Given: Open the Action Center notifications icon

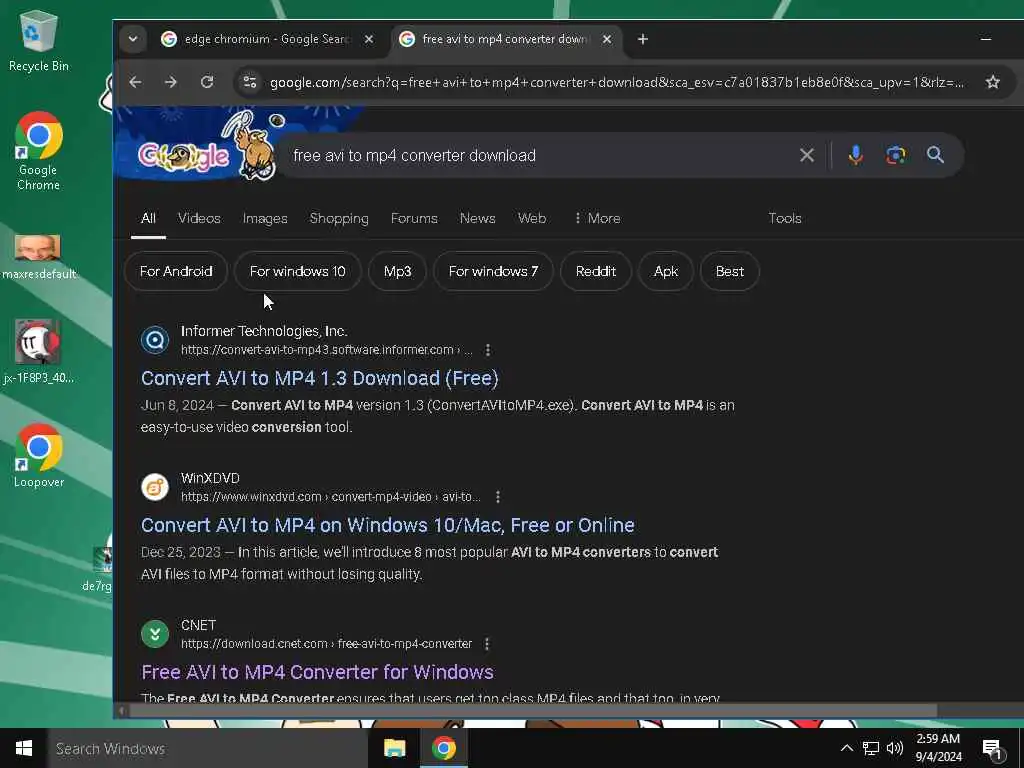Looking at the screenshot, I should (x=992, y=749).
